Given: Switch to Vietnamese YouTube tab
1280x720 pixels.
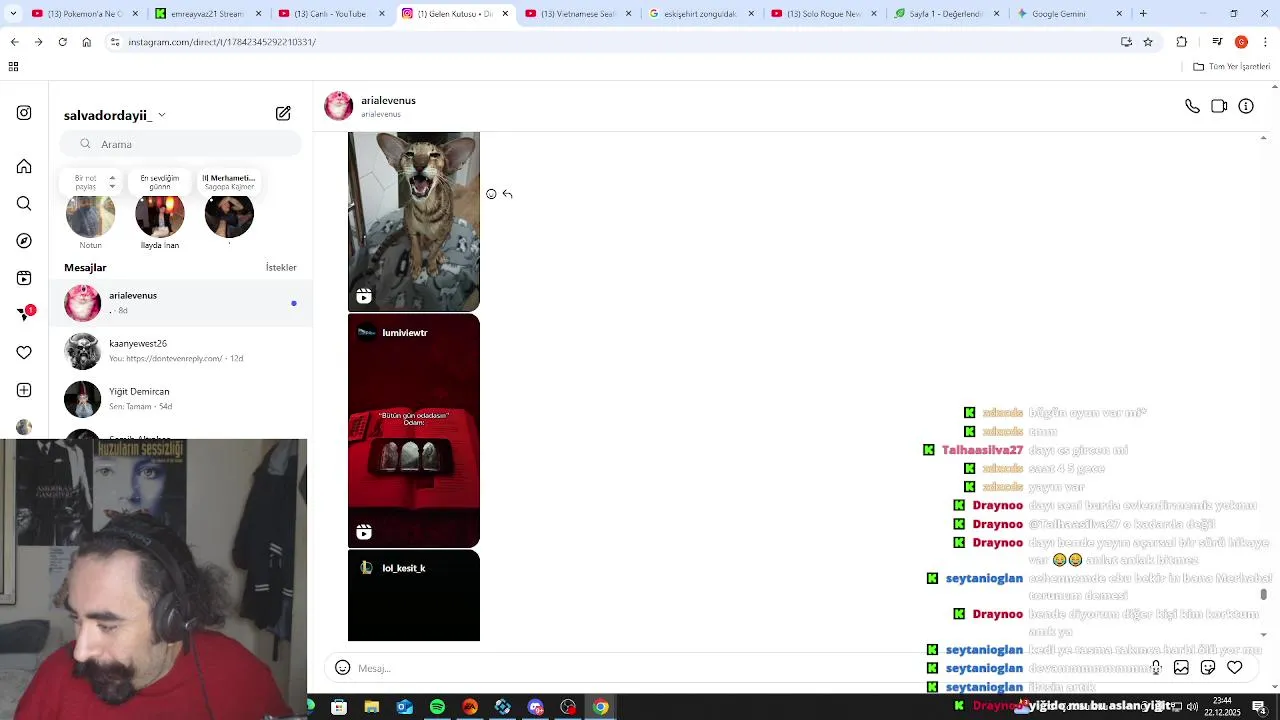Looking at the screenshot, I should 577,14.
